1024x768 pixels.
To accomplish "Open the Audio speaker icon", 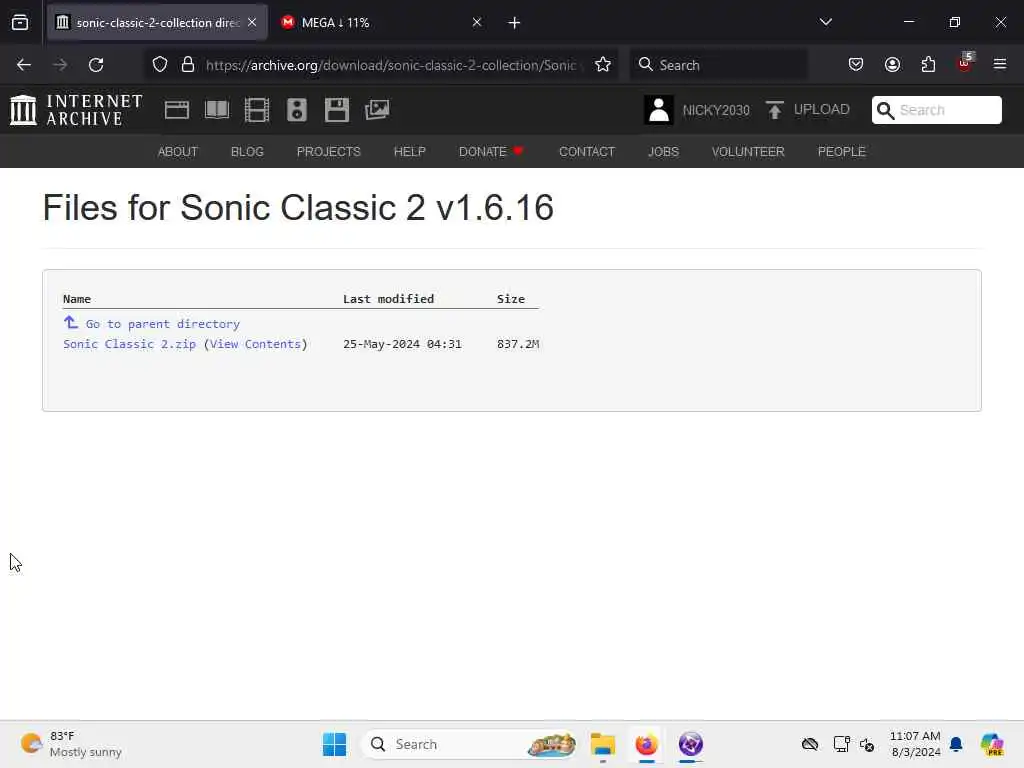I will tap(297, 110).
